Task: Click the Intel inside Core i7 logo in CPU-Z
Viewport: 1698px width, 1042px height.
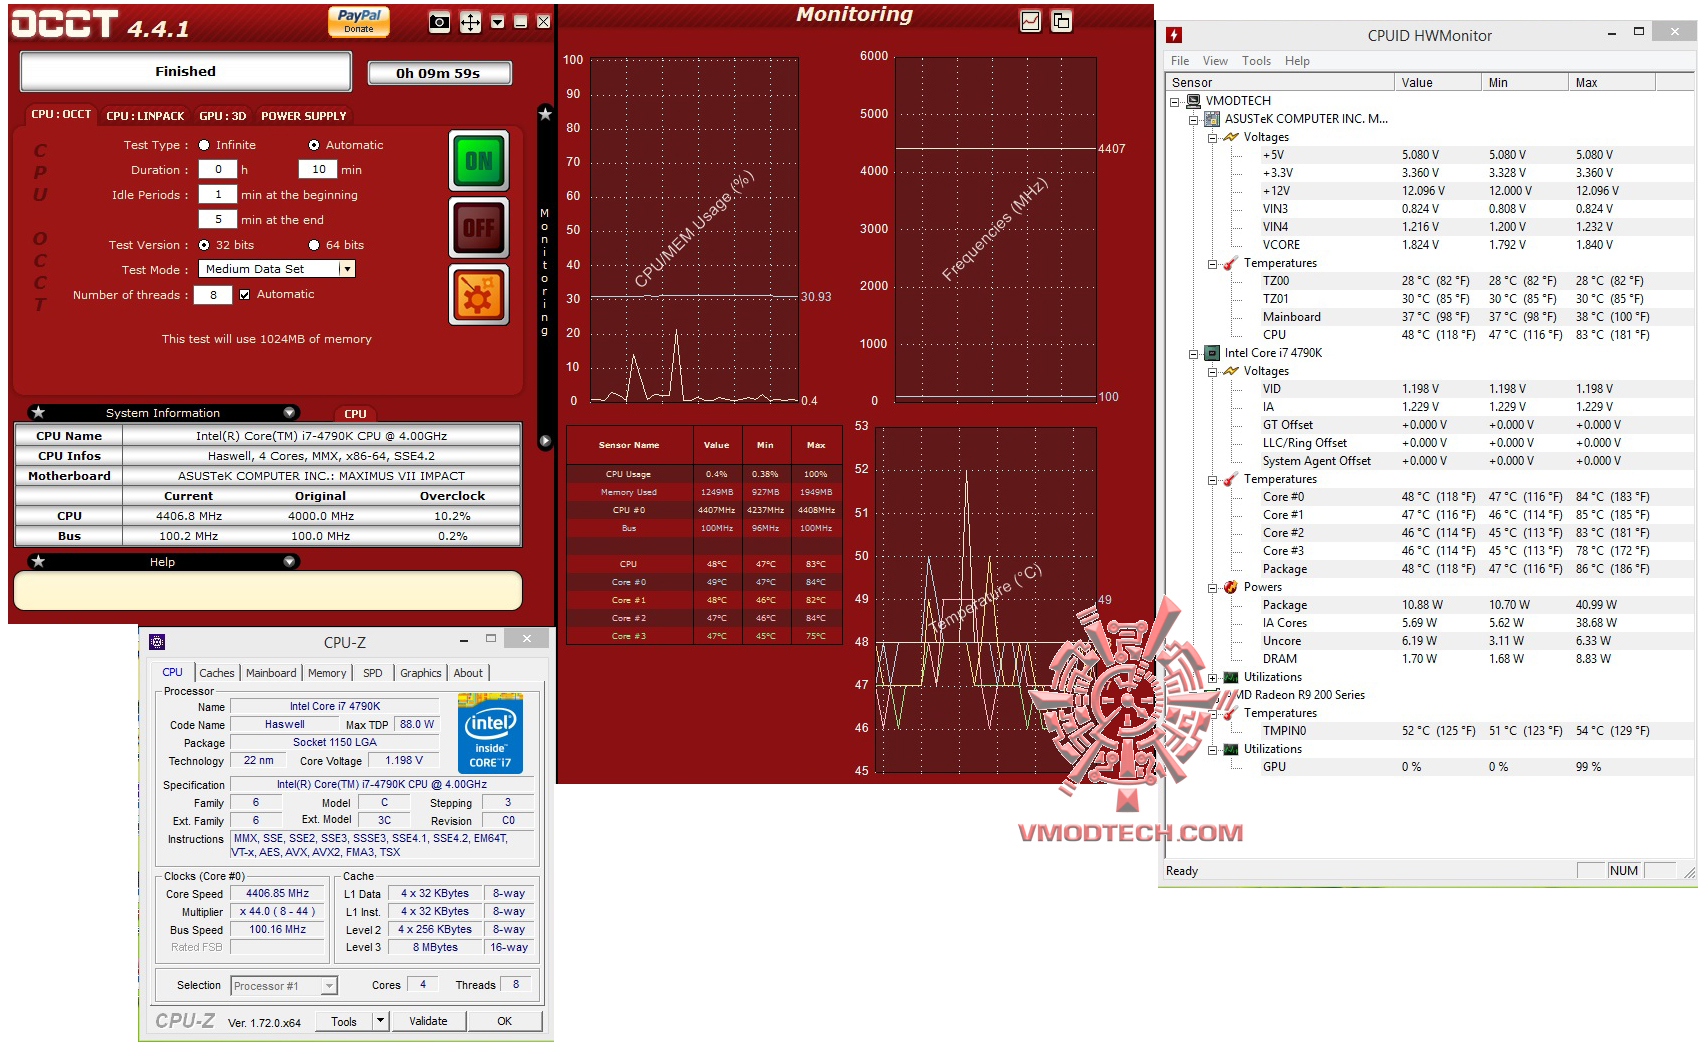Action: 490,733
